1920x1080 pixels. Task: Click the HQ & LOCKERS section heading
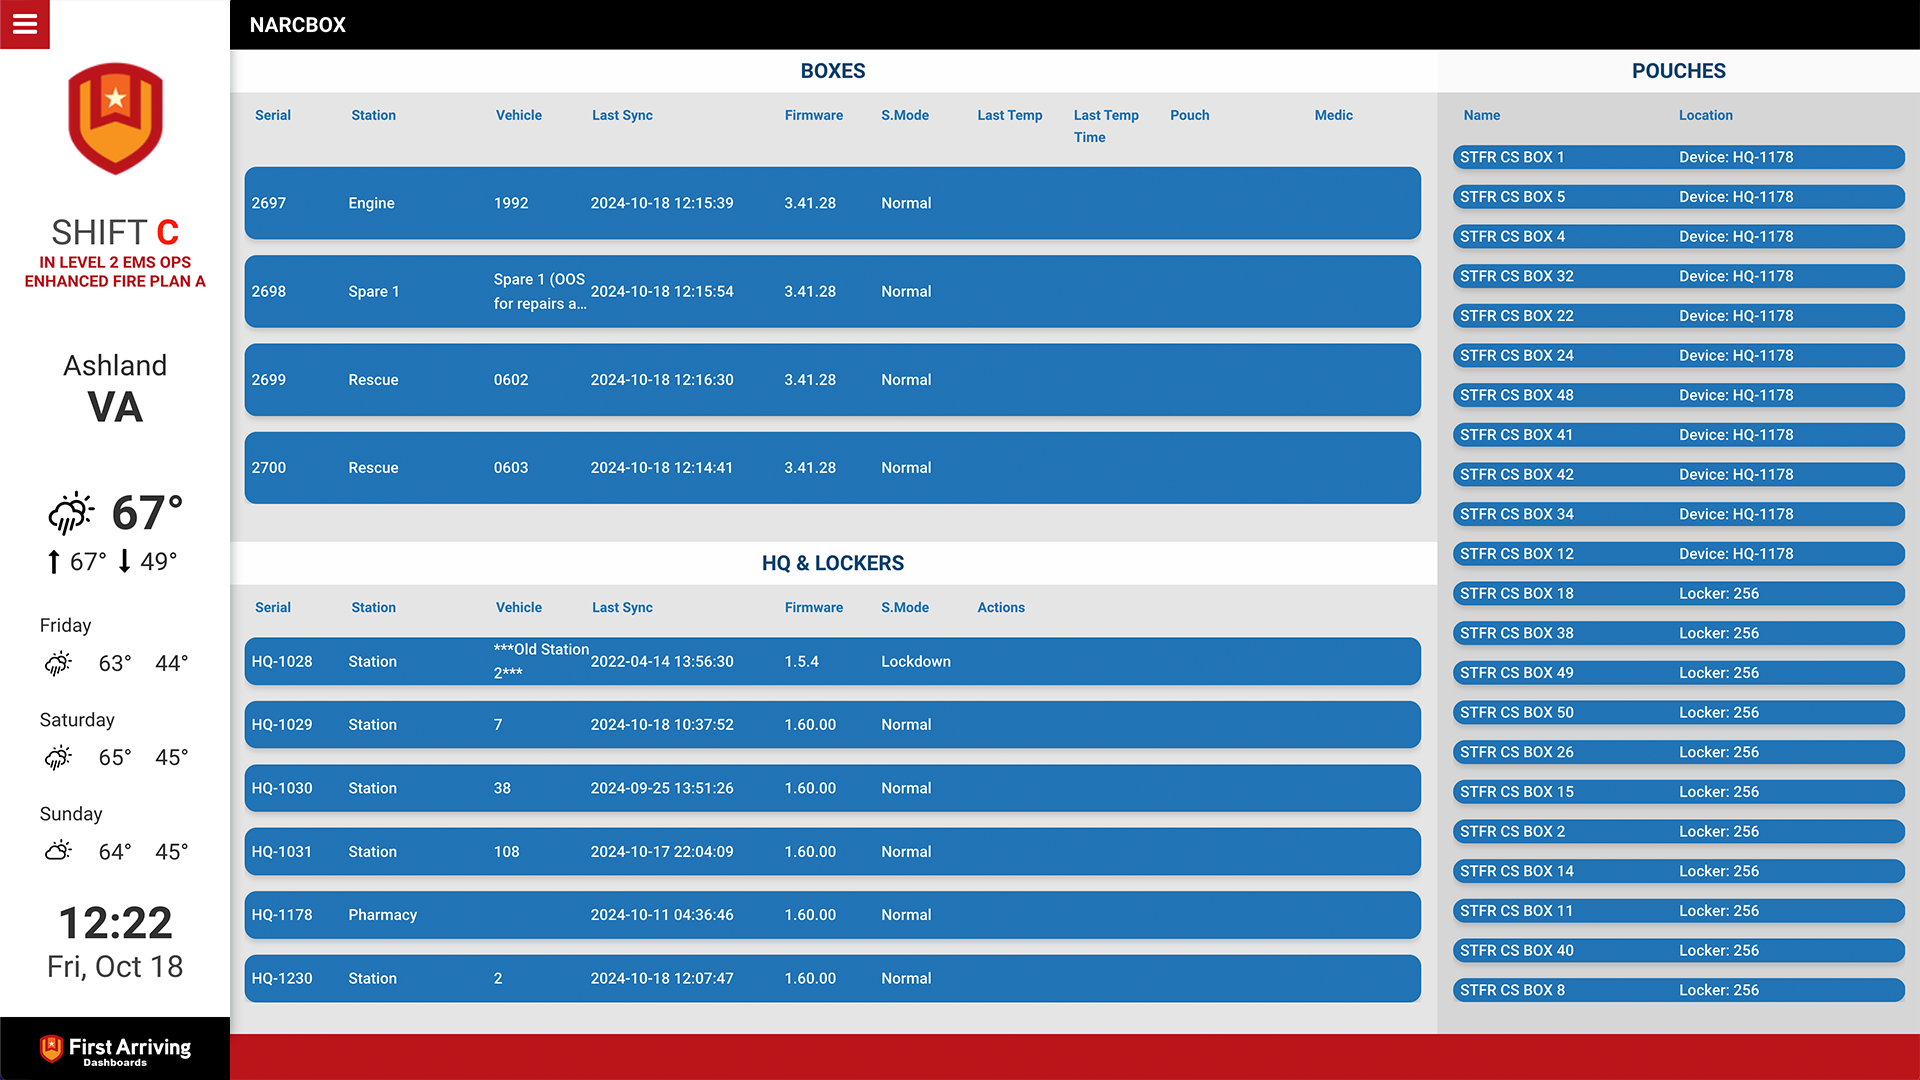click(x=832, y=563)
